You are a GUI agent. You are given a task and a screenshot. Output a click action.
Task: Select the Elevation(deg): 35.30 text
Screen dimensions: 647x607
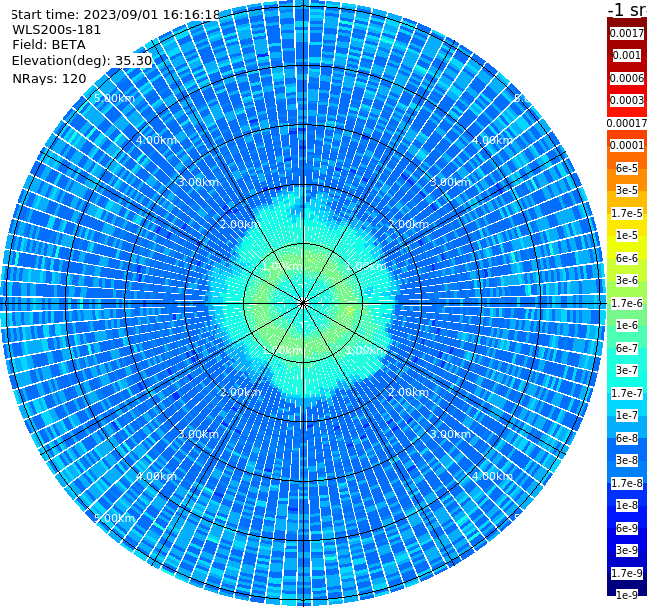tap(82, 61)
